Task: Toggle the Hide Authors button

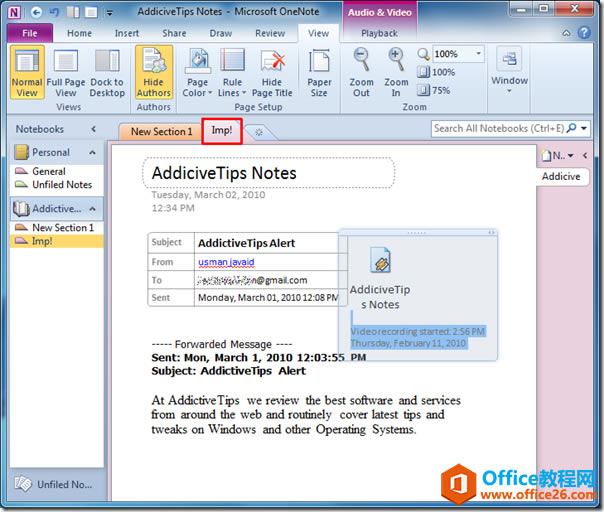Action: tap(153, 72)
